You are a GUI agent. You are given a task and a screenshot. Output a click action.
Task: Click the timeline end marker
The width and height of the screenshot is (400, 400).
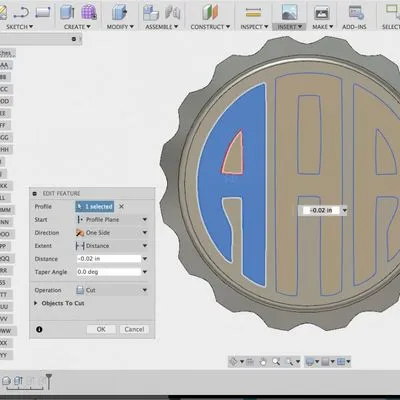coord(49,381)
